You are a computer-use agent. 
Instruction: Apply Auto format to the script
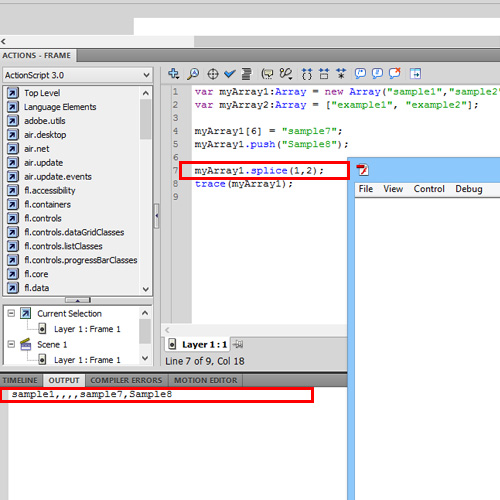(x=247, y=74)
